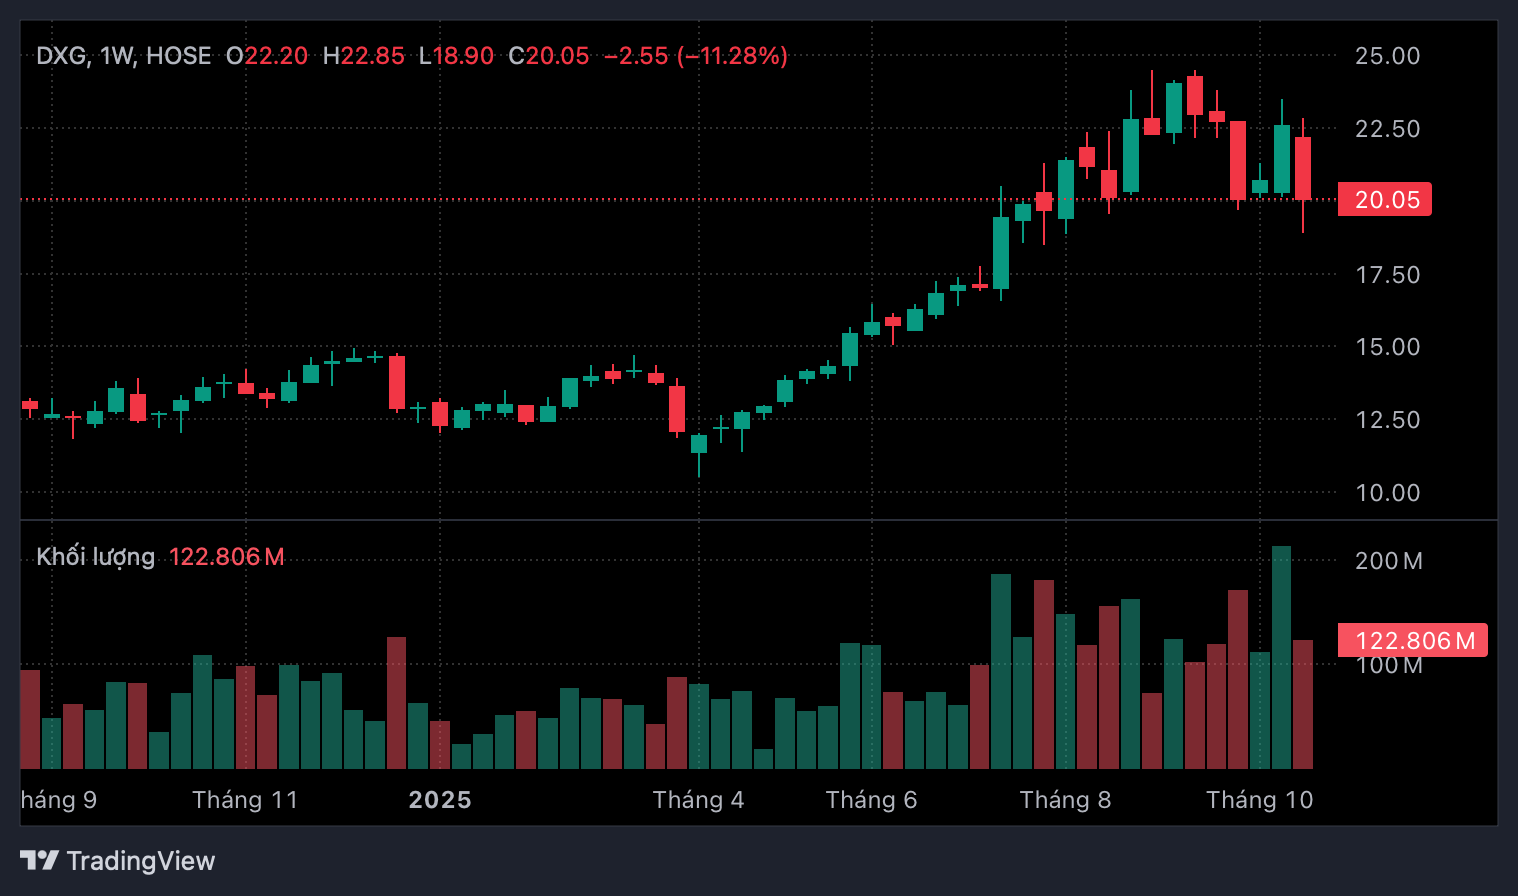Select the 2025 year marker on time axis
This screenshot has width=1518, height=896.
point(440,800)
